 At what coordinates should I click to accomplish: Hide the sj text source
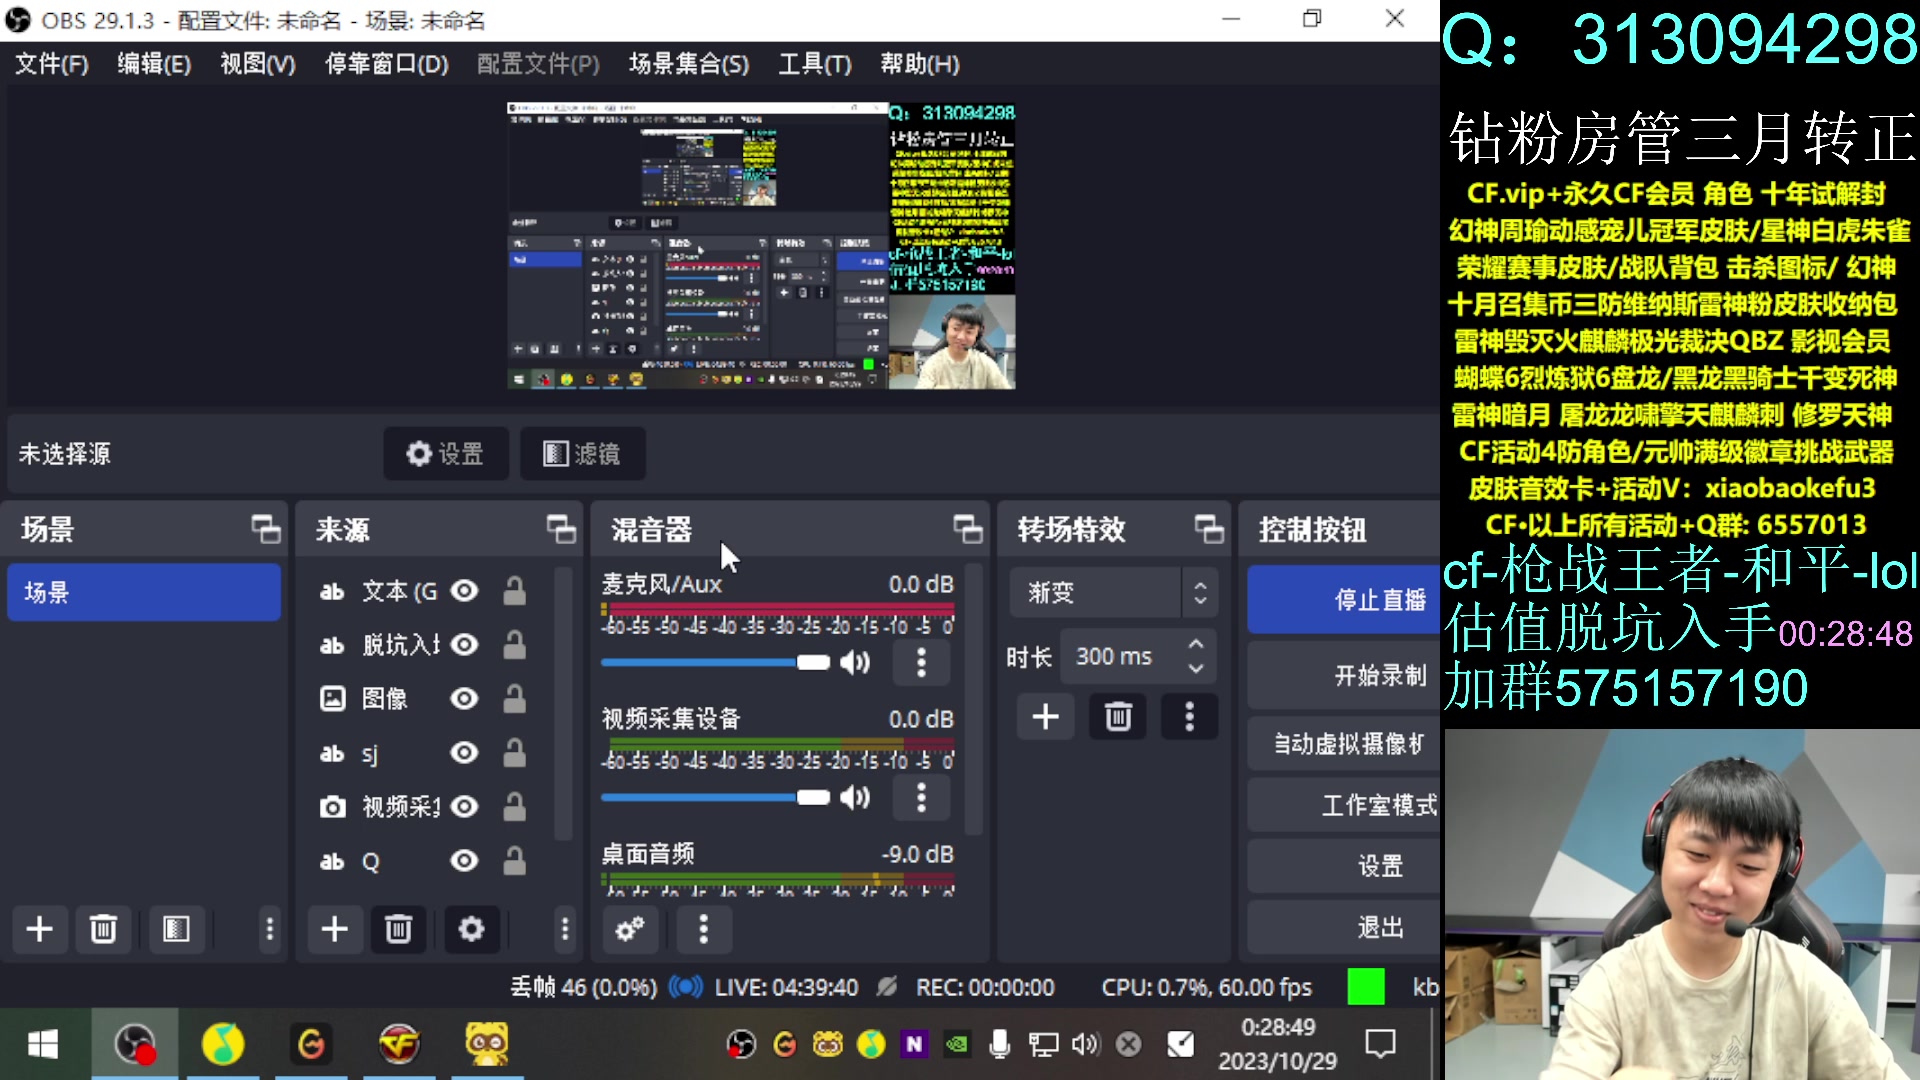click(464, 753)
